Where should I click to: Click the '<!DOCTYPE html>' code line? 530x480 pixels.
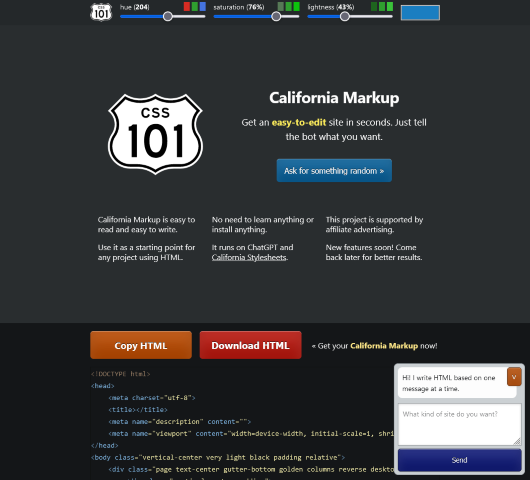[120, 374]
